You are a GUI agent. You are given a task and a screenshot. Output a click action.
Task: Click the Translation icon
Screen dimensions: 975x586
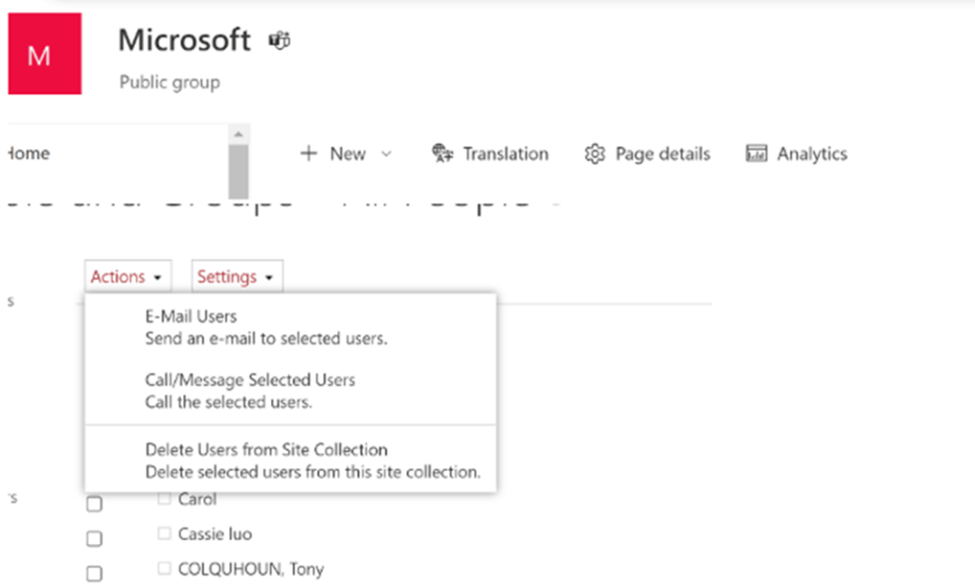[442, 153]
